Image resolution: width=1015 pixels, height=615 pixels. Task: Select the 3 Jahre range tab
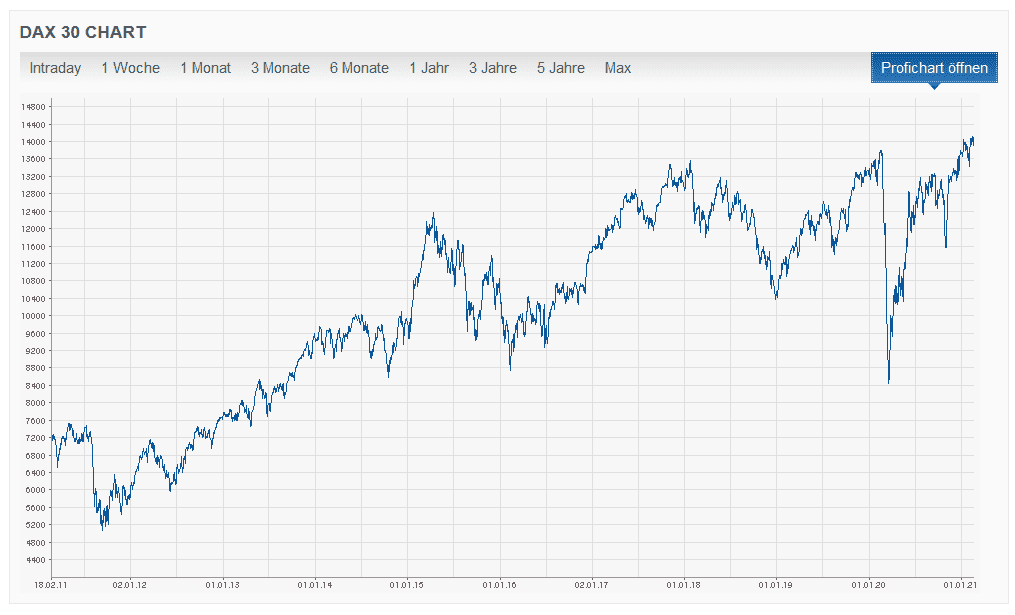coord(493,68)
